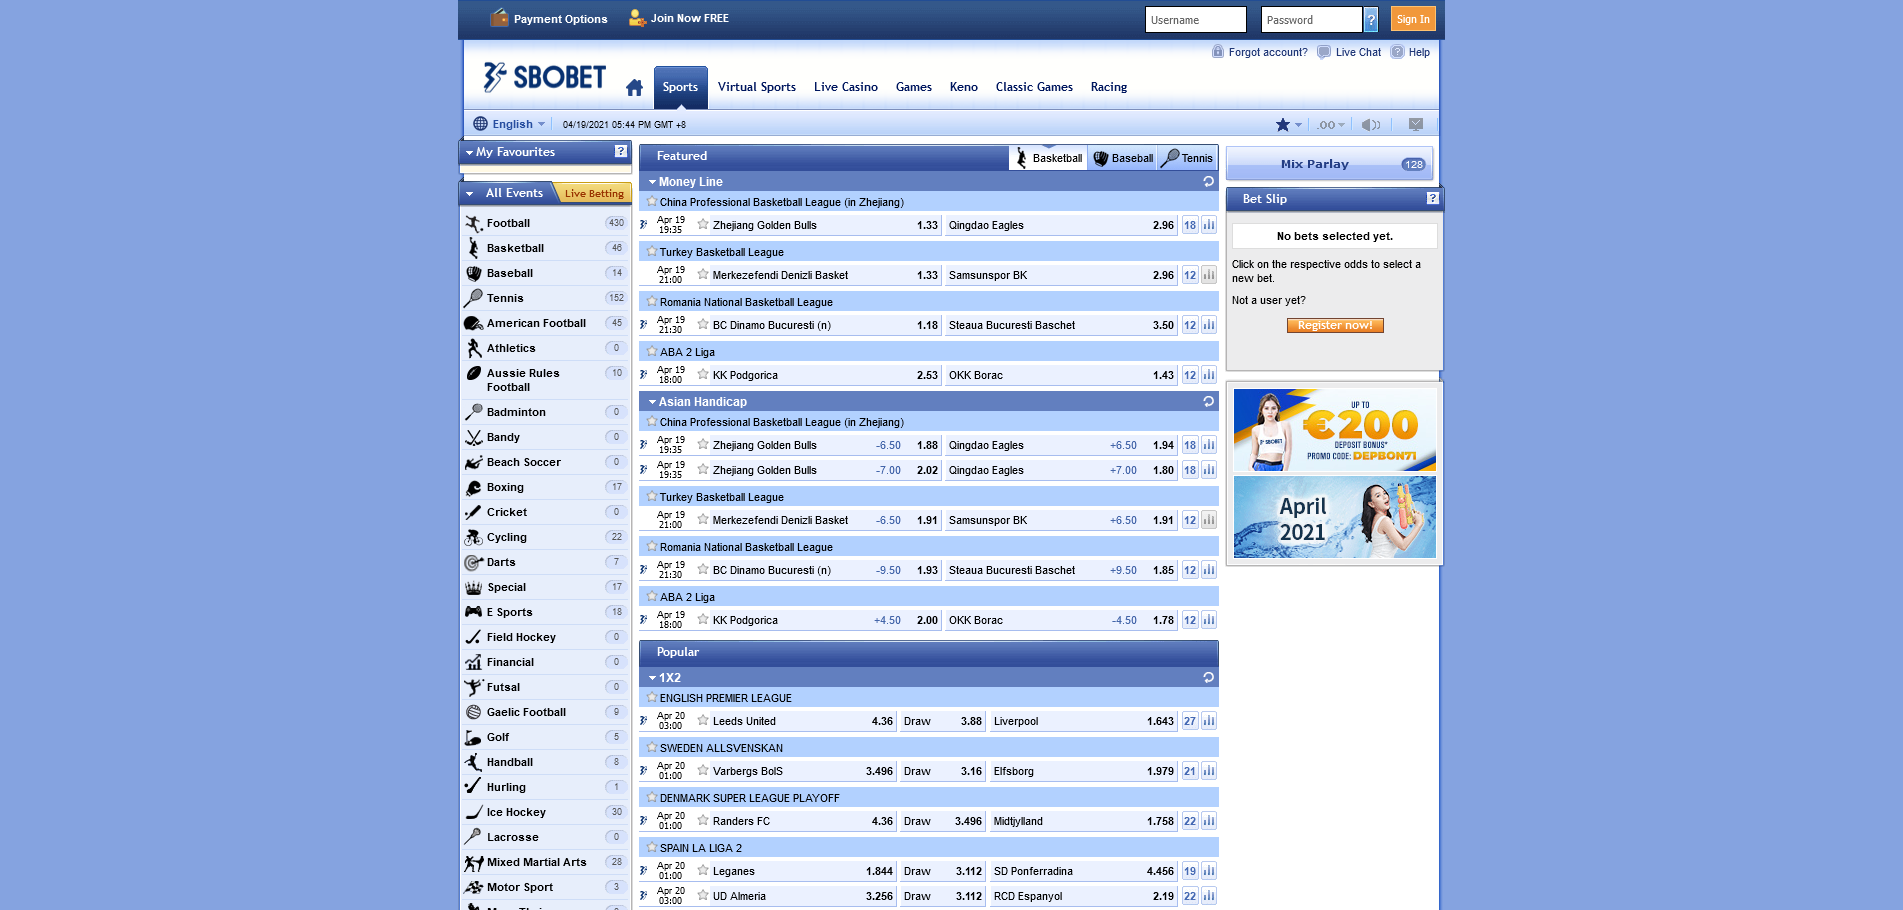The width and height of the screenshot is (1903, 910).
Task: Open the April 2021 promotion banner
Action: click(x=1335, y=517)
